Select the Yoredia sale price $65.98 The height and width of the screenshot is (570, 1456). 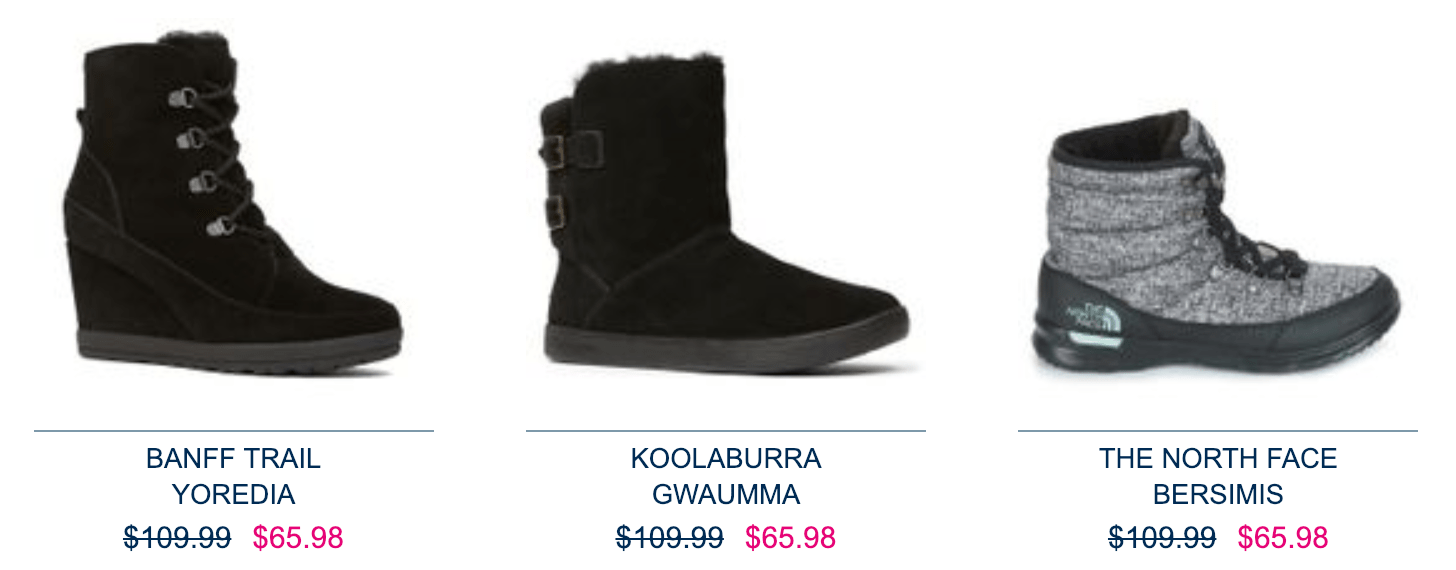pos(298,538)
